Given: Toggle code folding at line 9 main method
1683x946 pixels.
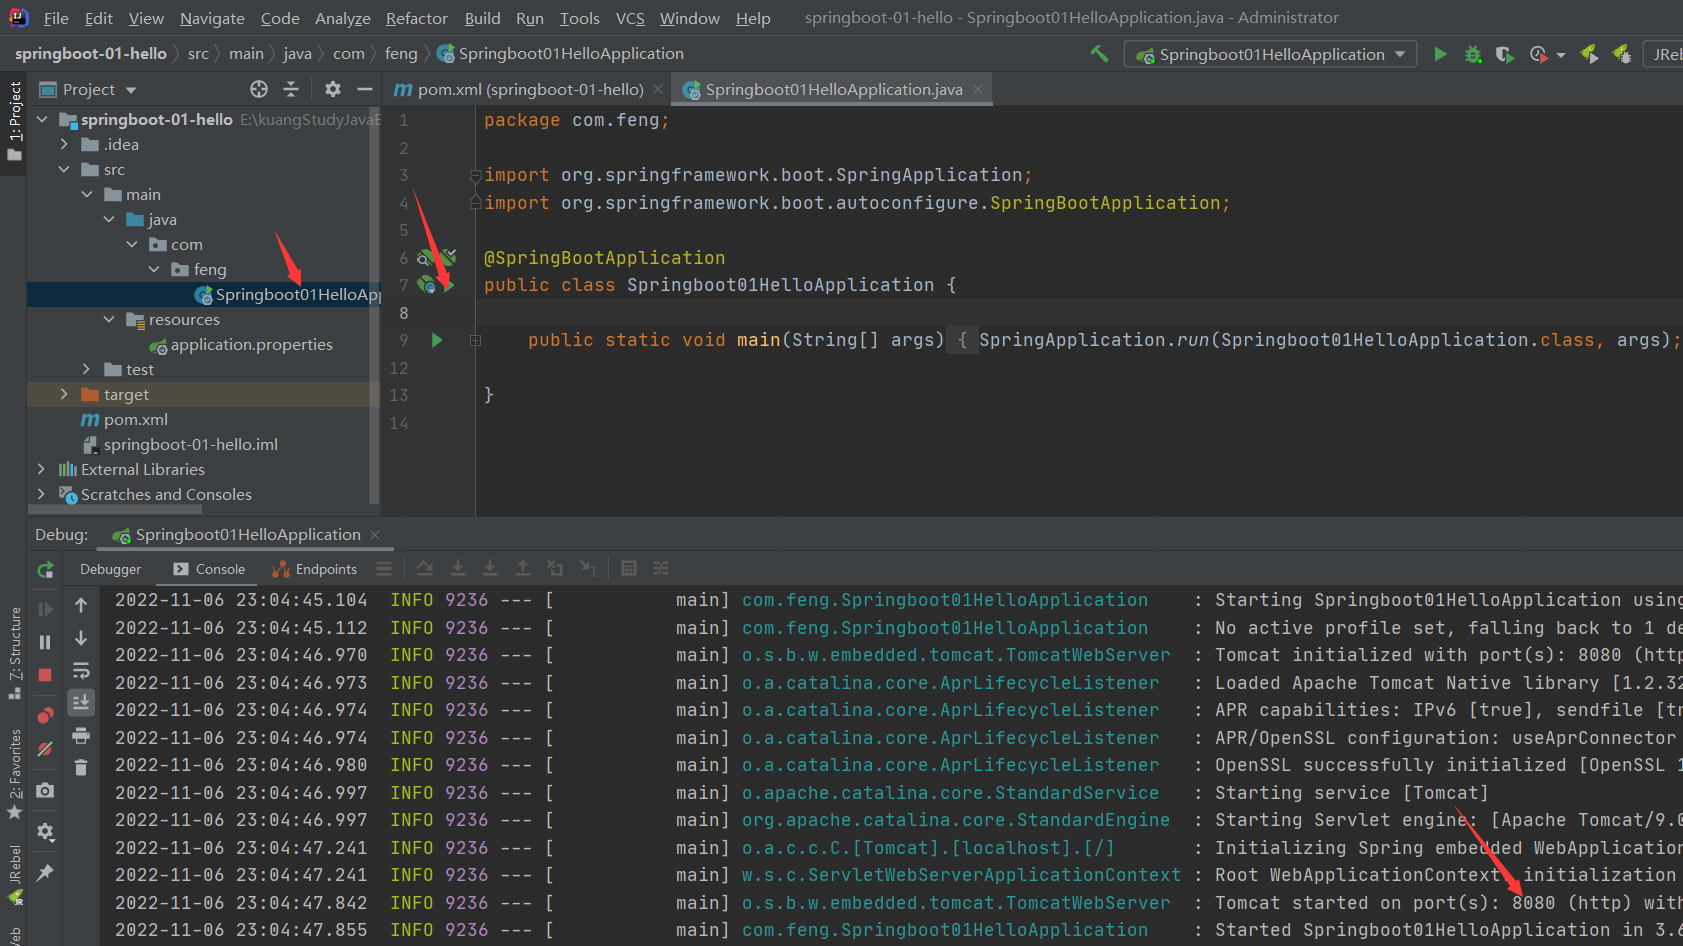Looking at the screenshot, I should pyautogui.click(x=476, y=341).
